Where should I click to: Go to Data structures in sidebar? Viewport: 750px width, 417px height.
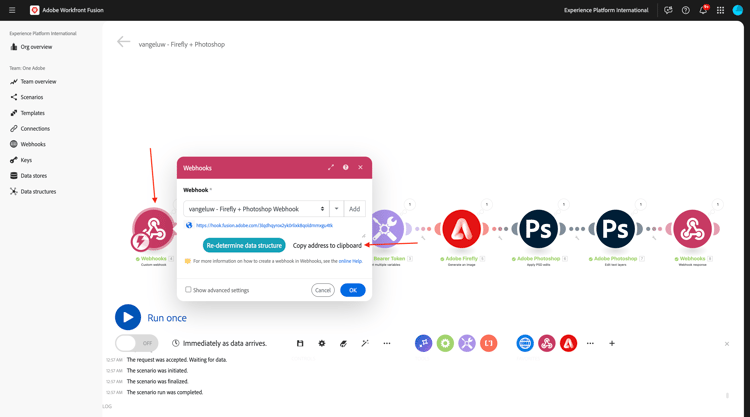[x=33, y=191]
